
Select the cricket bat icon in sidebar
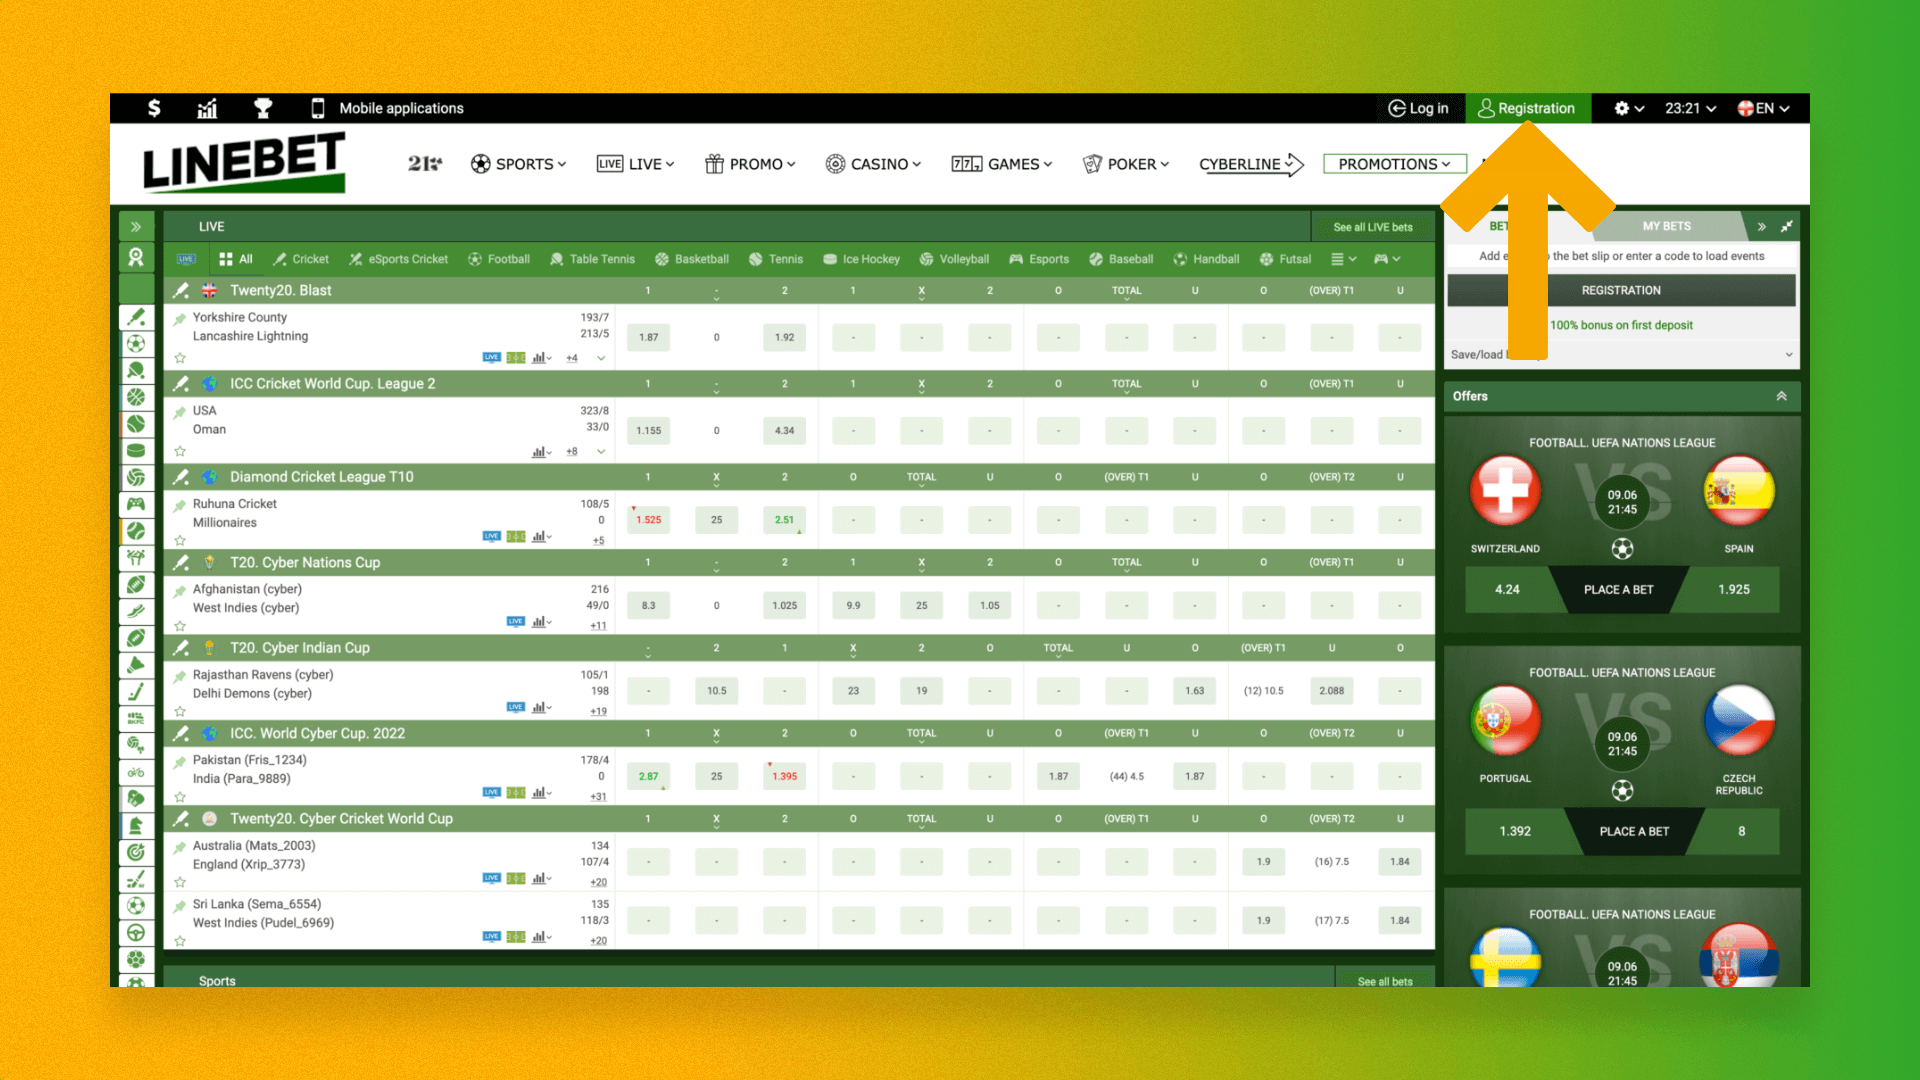136,317
